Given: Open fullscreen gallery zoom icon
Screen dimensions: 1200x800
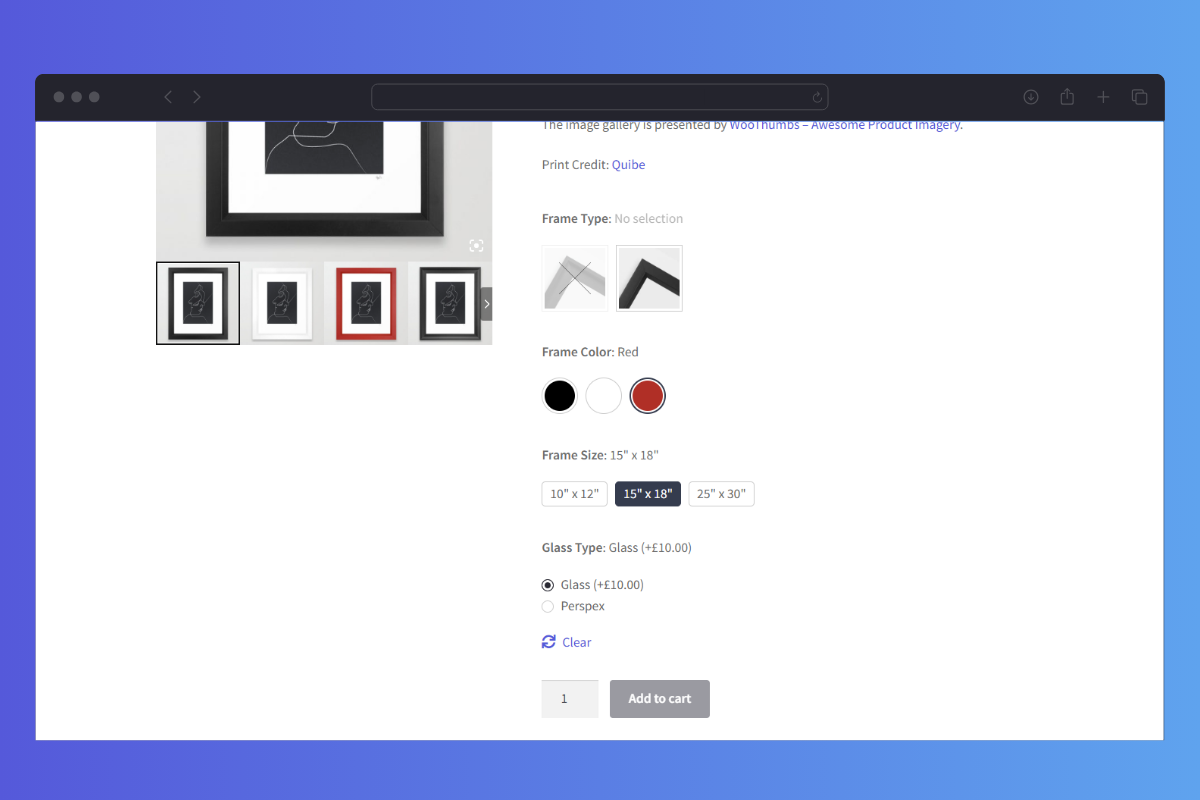Looking at the screenshot, I should tap(476, 245).
